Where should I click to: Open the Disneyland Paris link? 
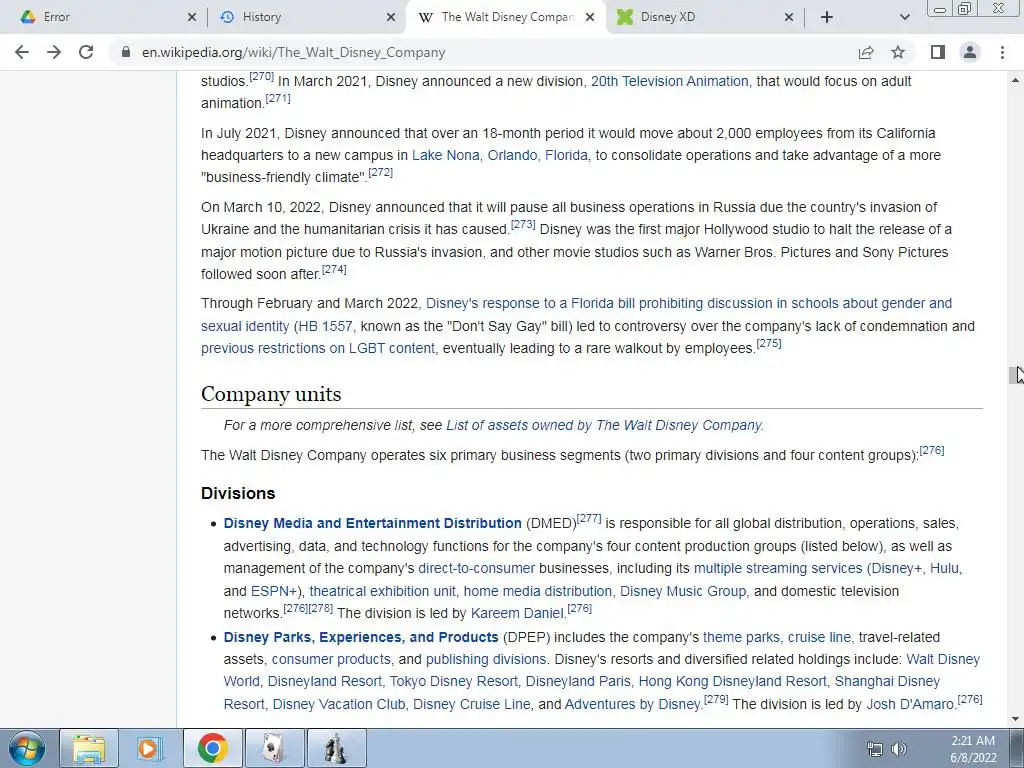coord(579,682)
